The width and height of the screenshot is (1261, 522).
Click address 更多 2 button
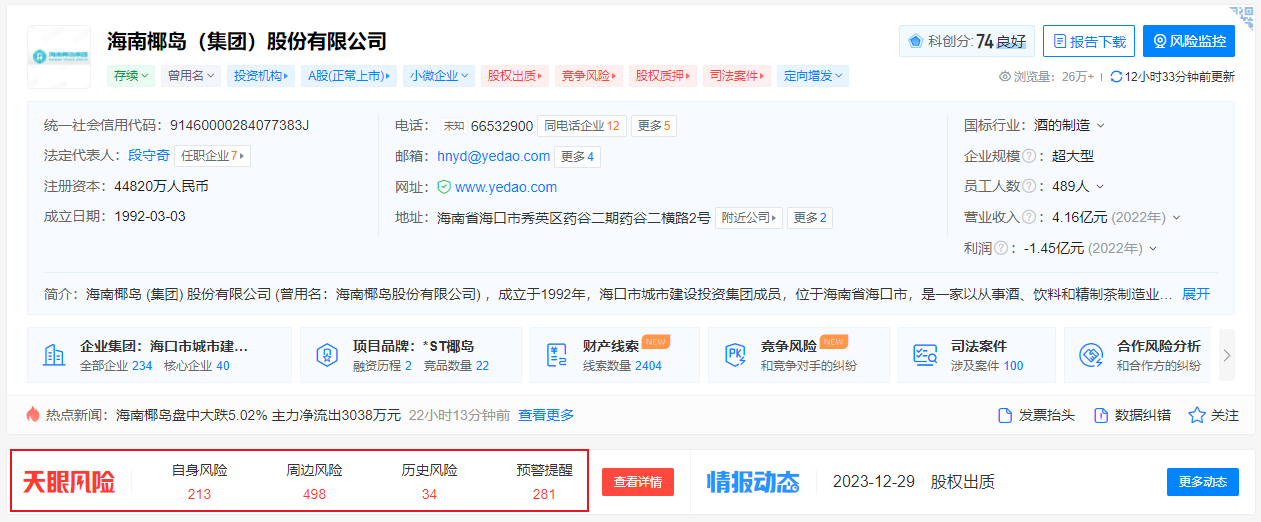(810, 218)
